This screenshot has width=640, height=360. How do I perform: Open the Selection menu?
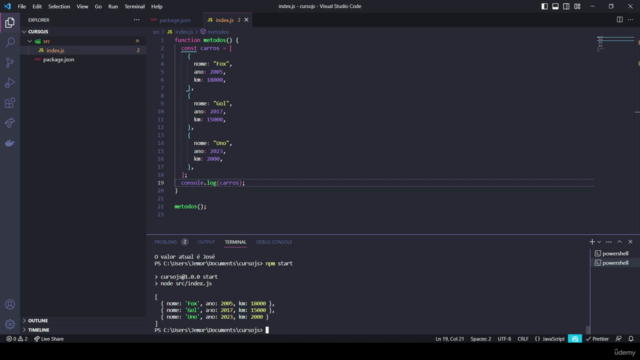point(59,7)
